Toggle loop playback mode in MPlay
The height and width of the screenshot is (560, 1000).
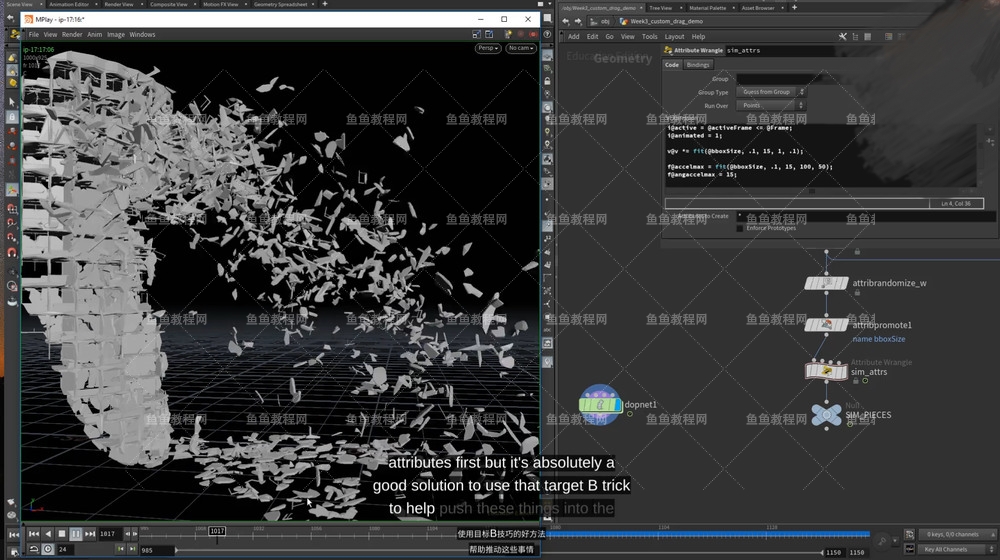pos(34,549)
